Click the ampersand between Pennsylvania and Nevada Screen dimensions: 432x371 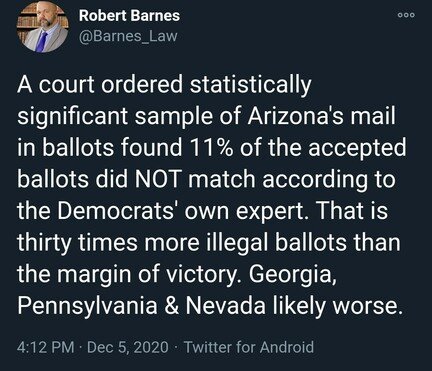tap(171, 306)
